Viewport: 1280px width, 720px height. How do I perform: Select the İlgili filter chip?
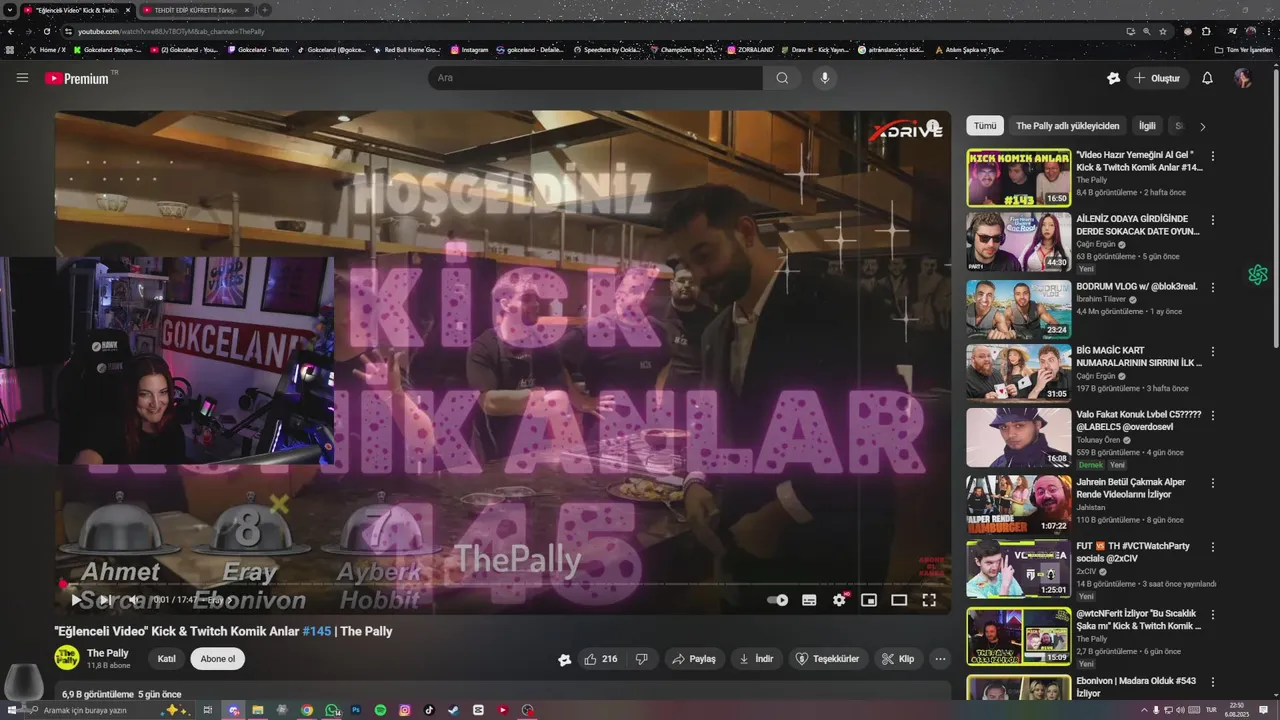click(x=1147, y=126)
